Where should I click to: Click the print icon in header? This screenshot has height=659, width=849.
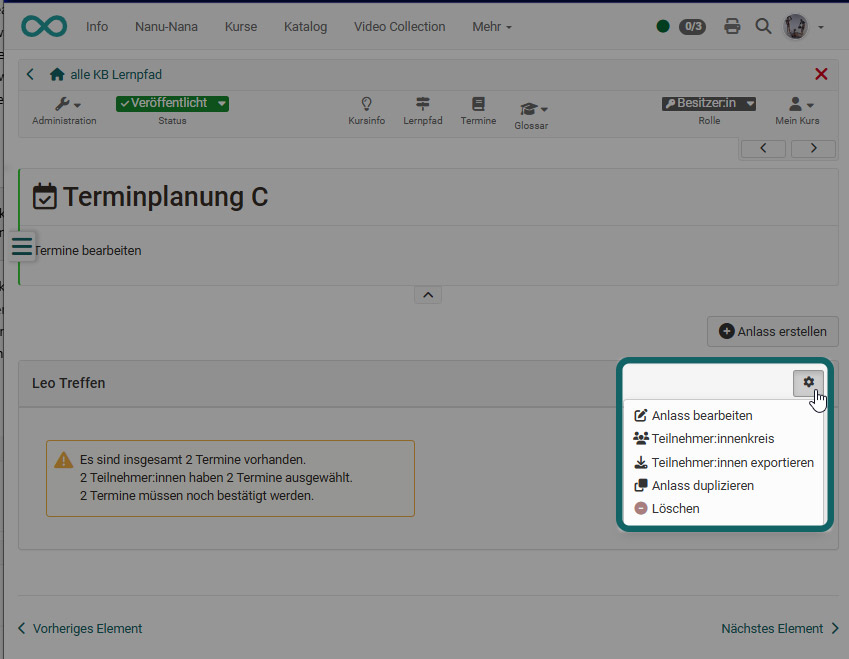point(732,26)
